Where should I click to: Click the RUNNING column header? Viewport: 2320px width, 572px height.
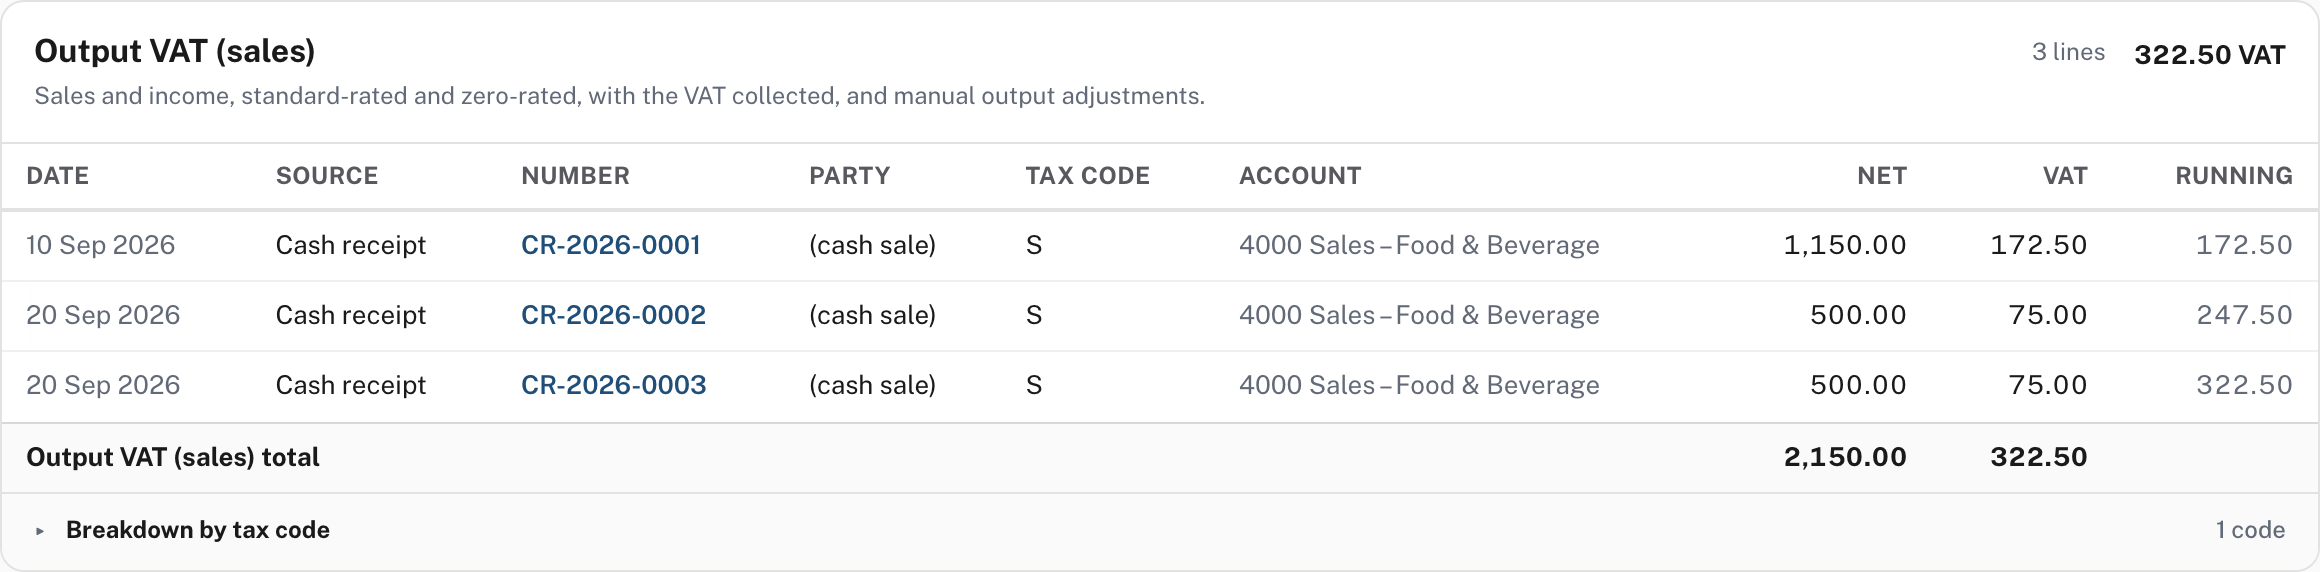(2234, 176)
